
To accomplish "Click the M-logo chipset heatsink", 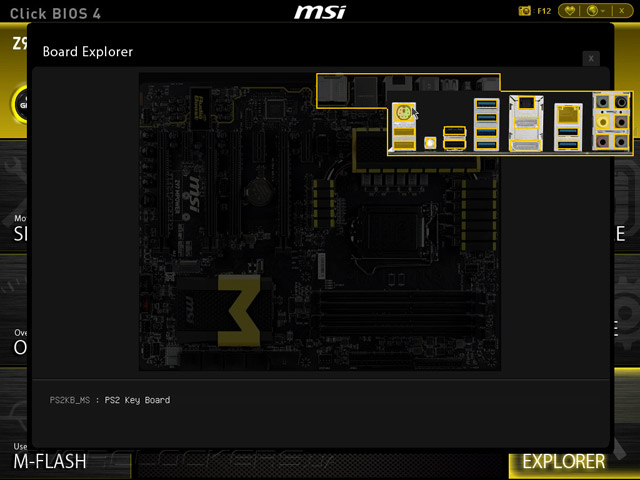I will pyautogui.click(x=224, y=311).
